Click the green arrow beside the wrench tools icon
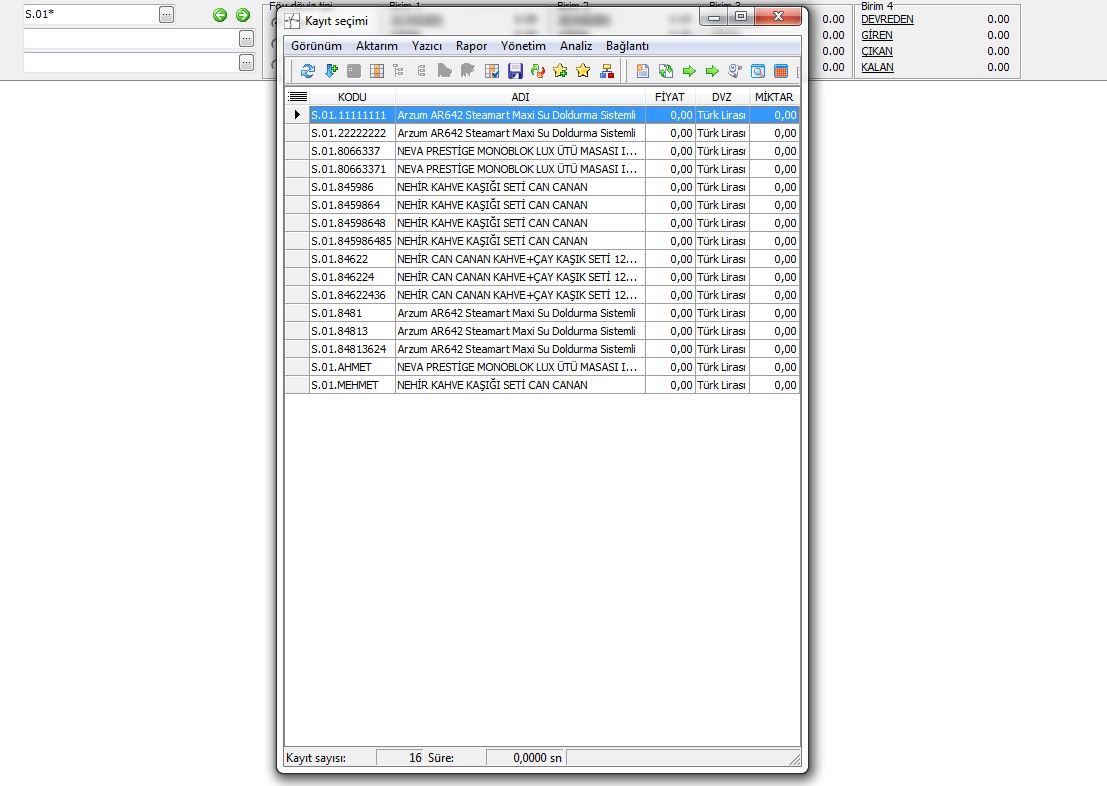The image size is (1107, 786). [x=712, y=71]
